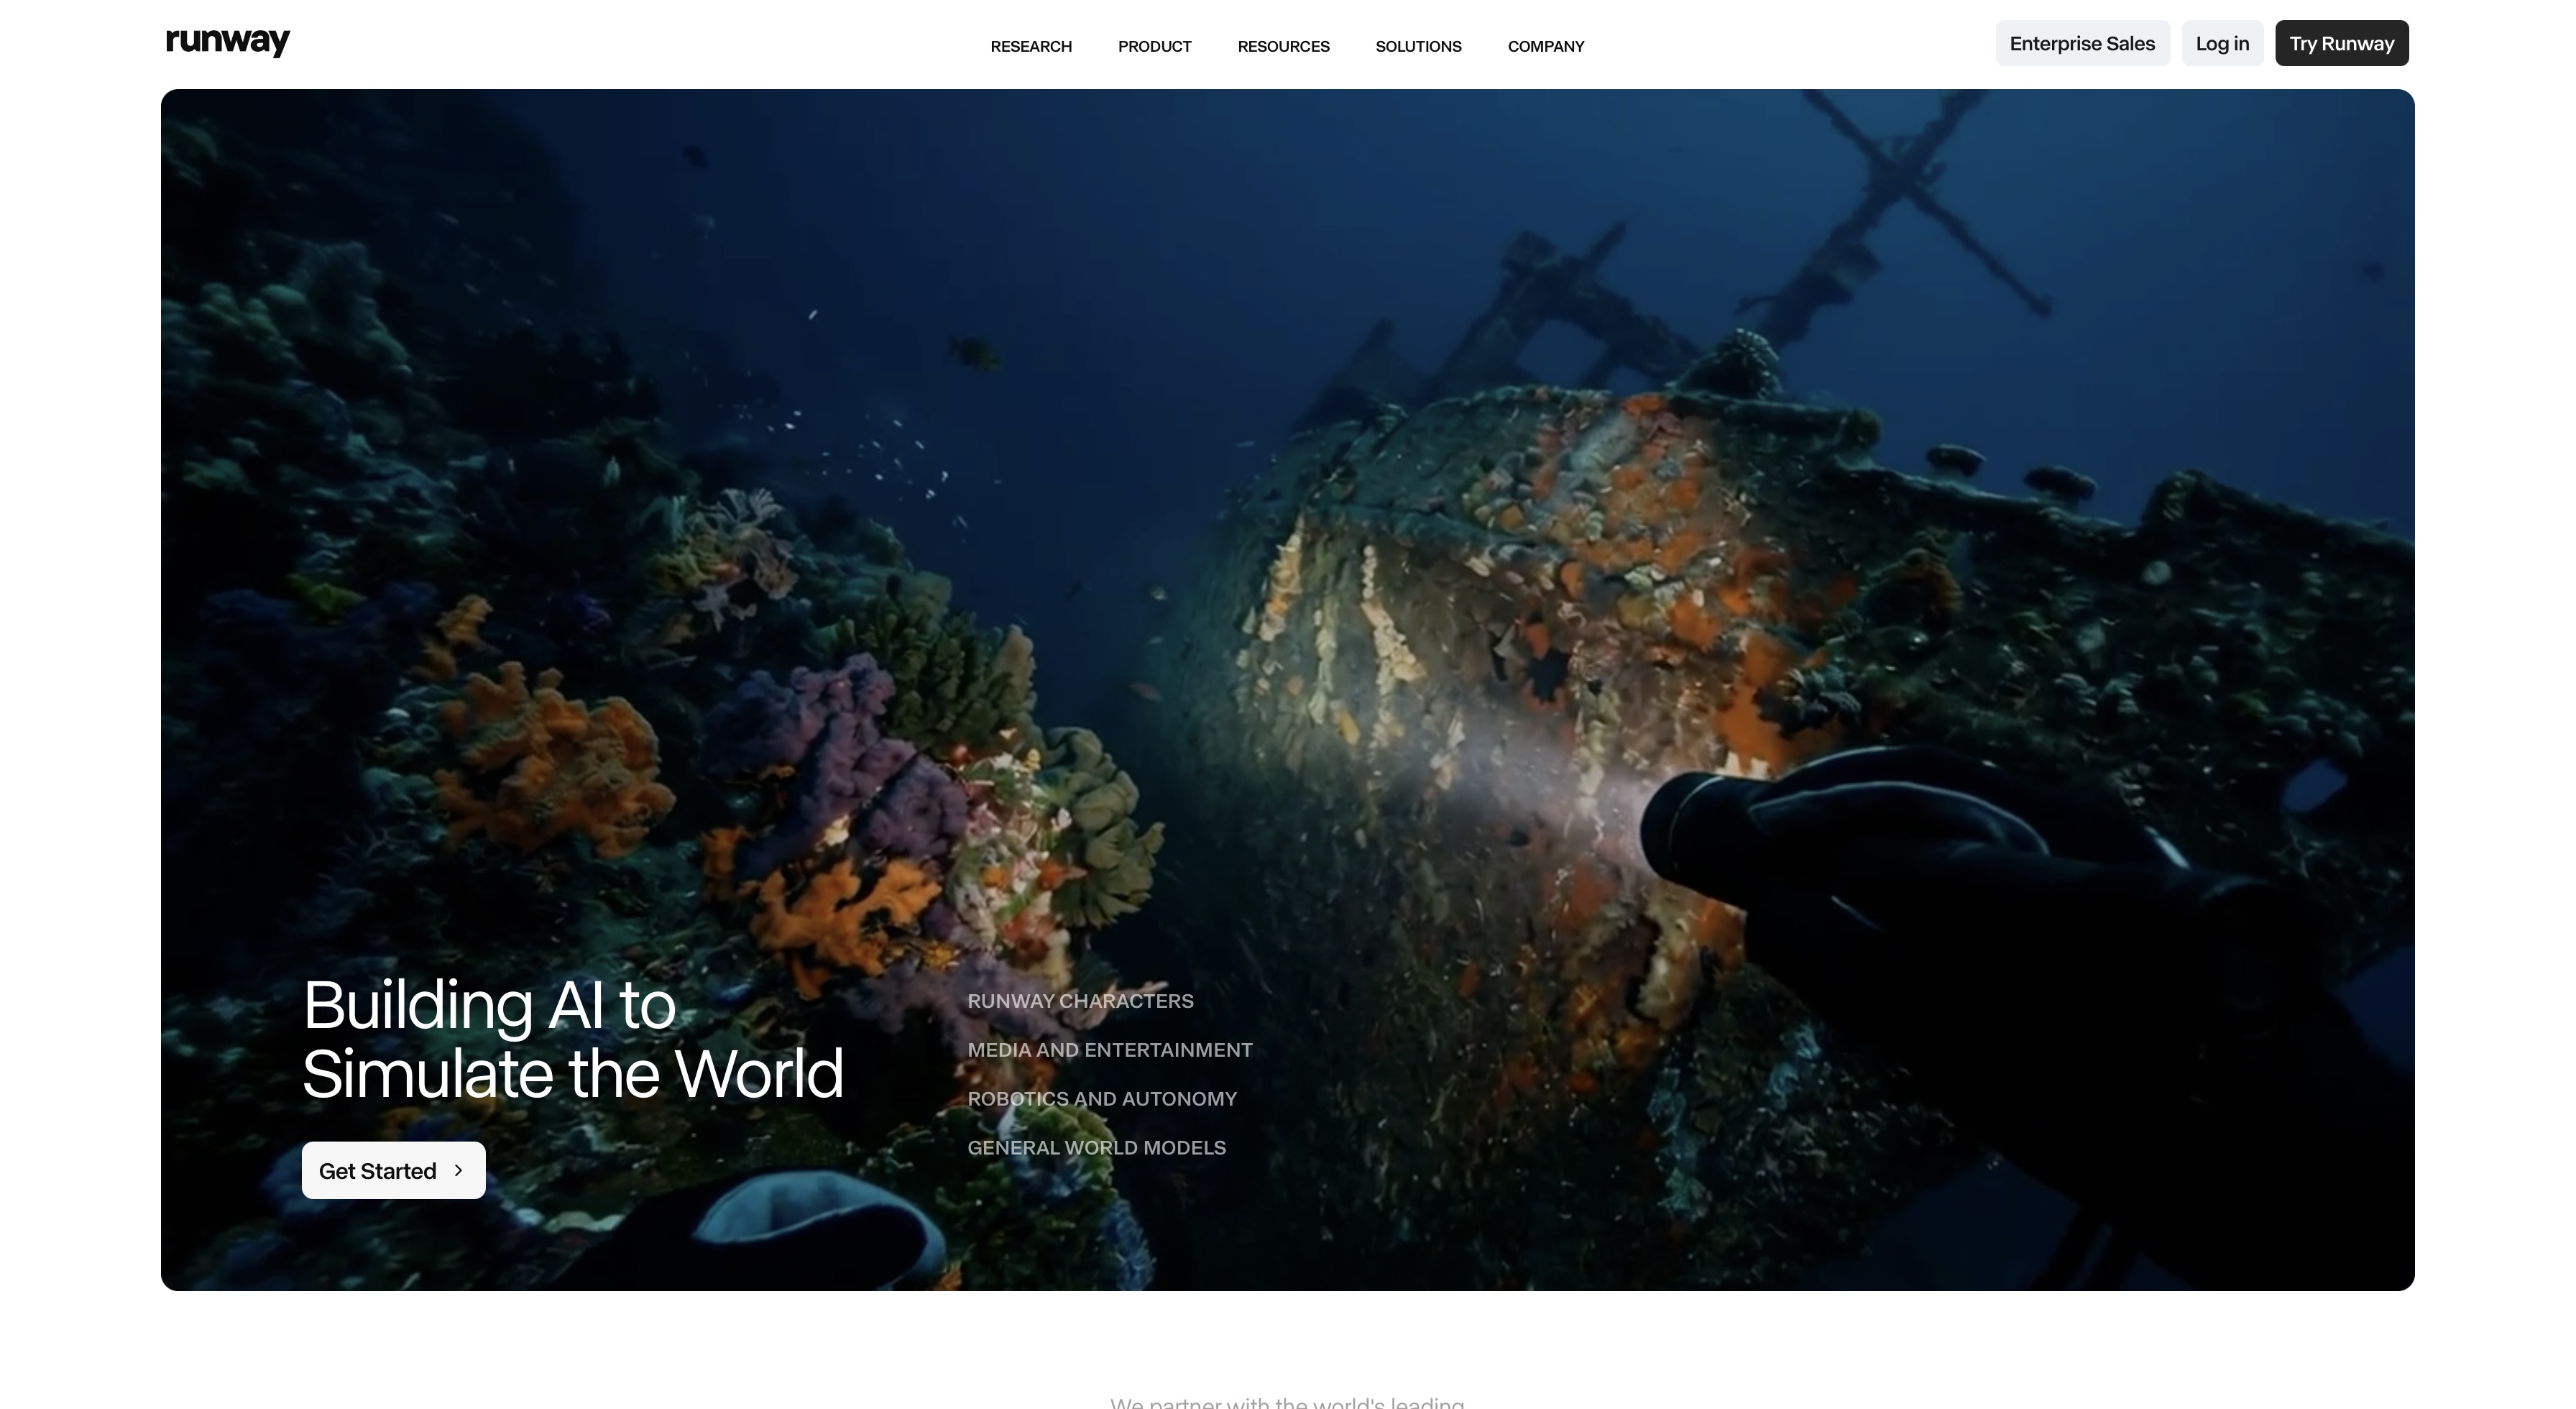Viewport: 2576px width, 1409px height.
Task: Choose GENERAL WORLD MODELS hero item
Action: pyautogui.click(x=1096, y=1148)
